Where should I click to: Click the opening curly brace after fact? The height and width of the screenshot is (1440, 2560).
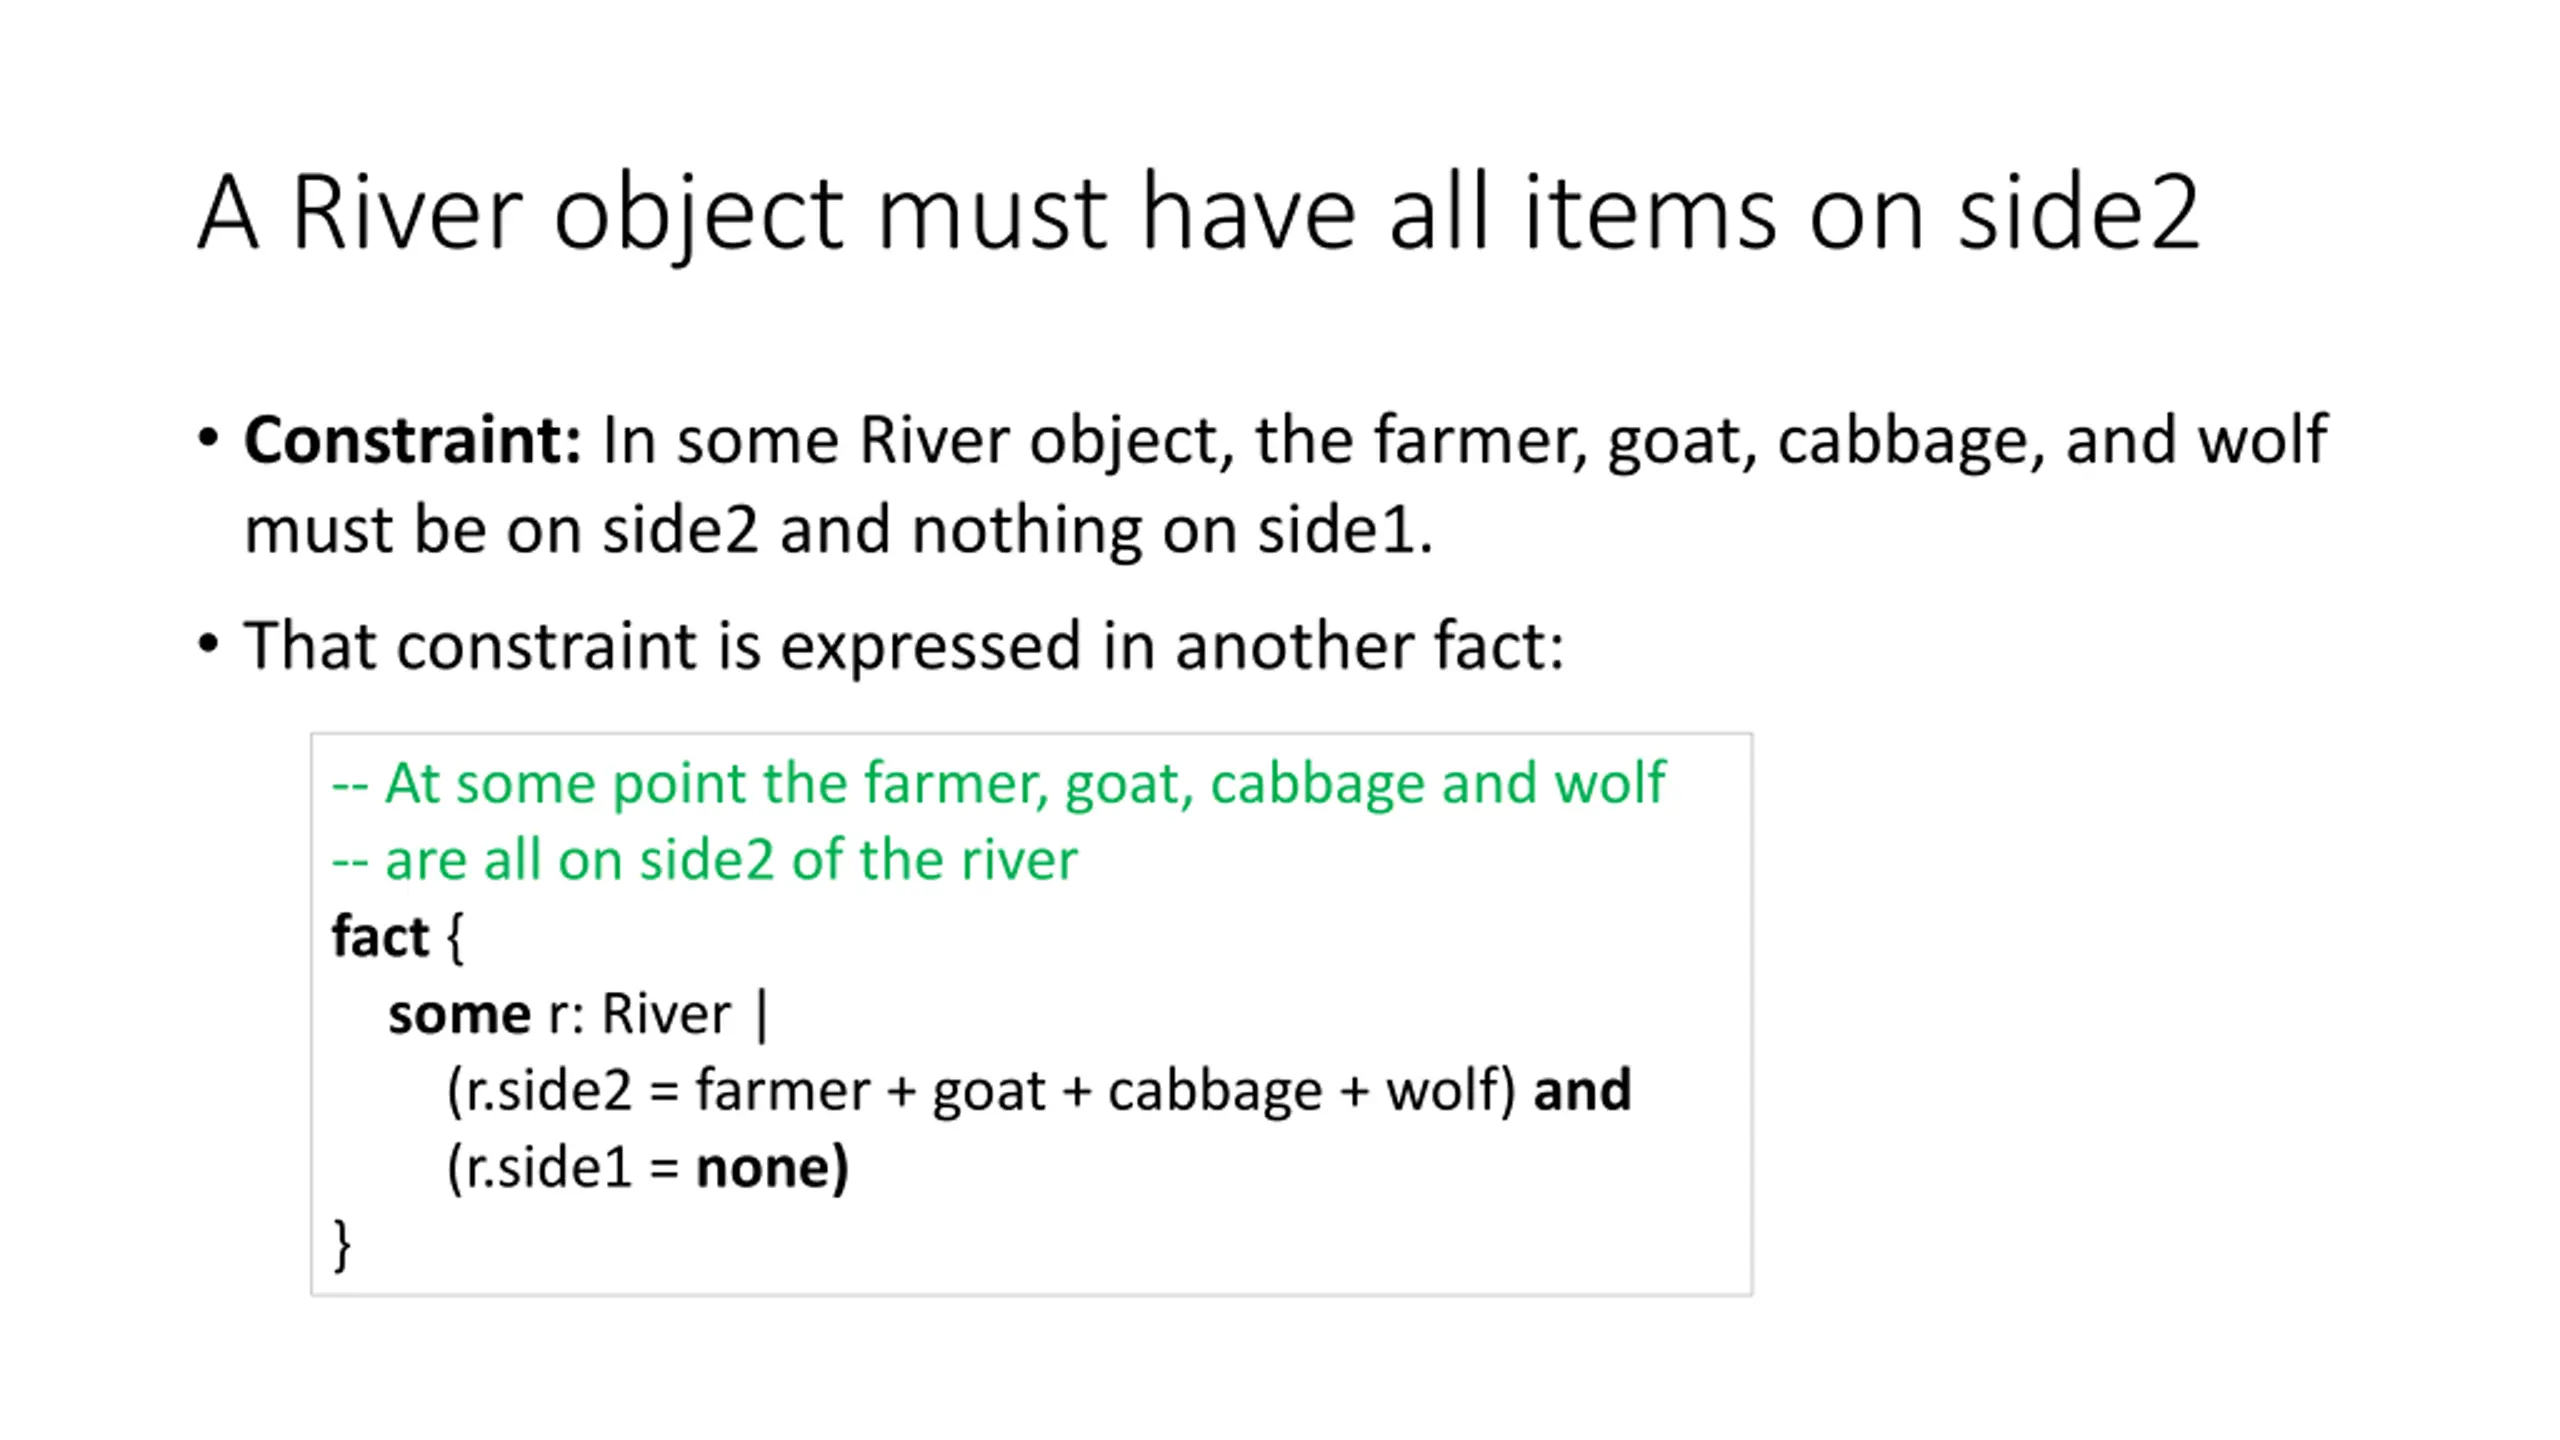point(455,938)
